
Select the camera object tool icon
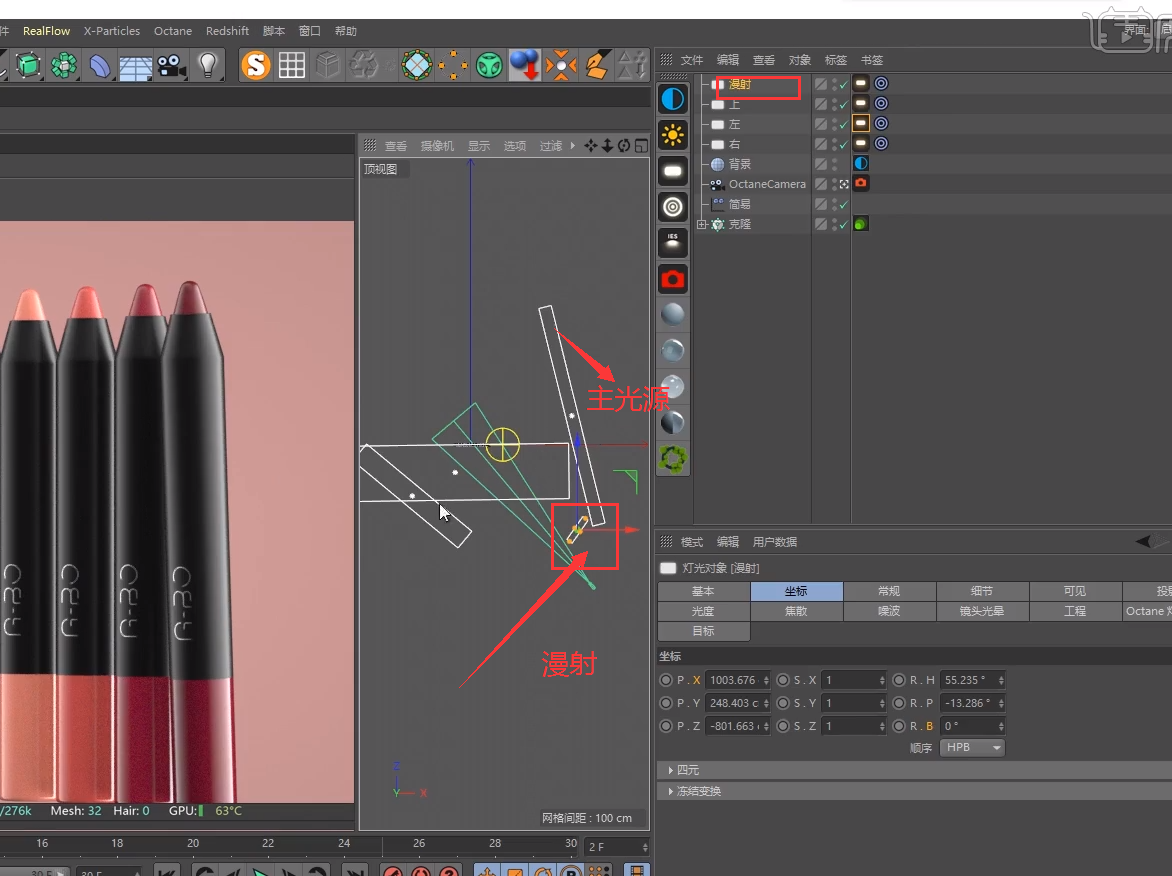coord(171,66)
